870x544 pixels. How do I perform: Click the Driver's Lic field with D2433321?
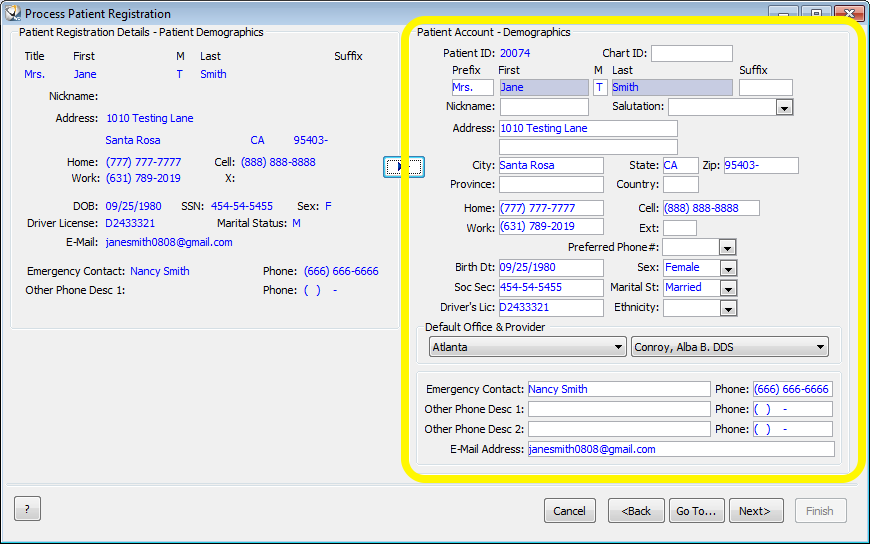551,308
